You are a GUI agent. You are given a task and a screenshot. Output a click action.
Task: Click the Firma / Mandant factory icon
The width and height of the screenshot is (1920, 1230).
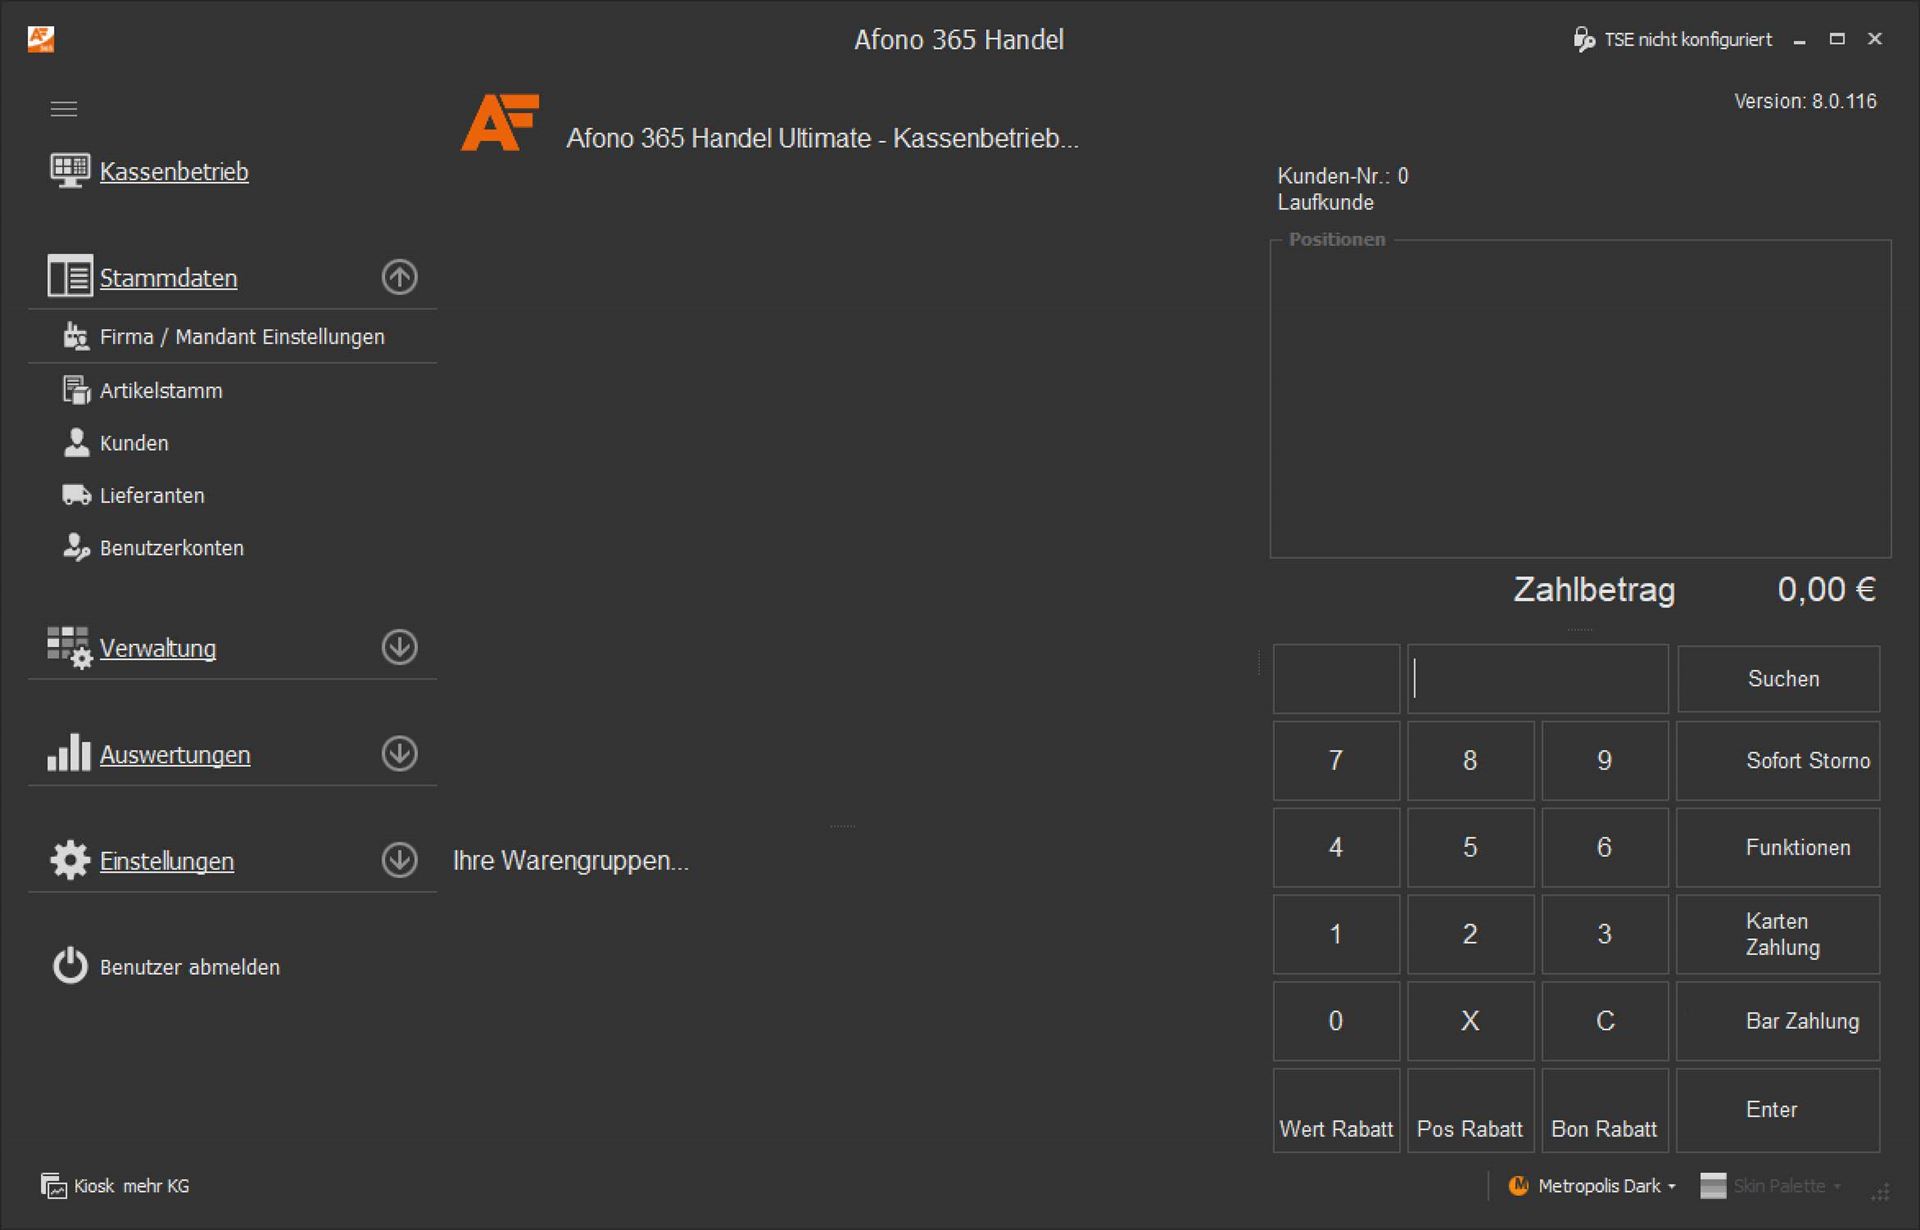76,336
